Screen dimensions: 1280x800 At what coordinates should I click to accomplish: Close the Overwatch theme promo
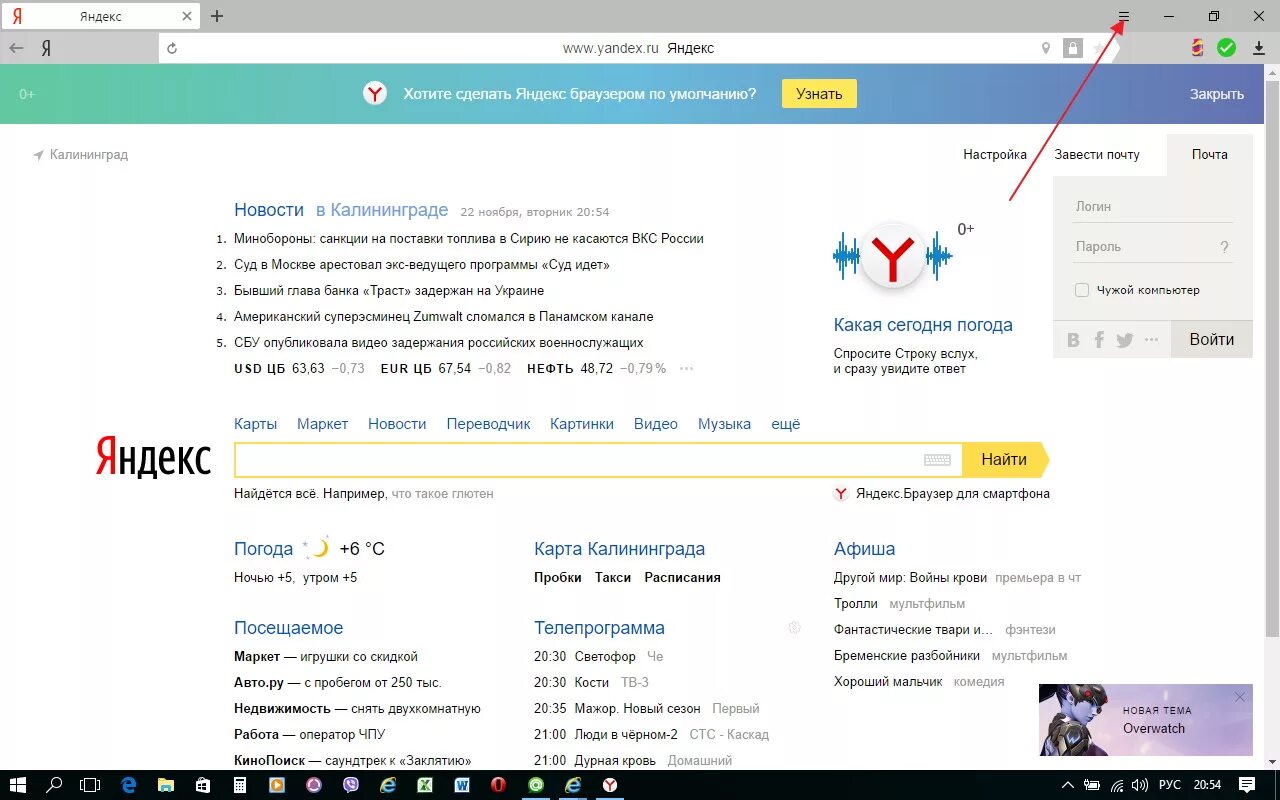1240,697
